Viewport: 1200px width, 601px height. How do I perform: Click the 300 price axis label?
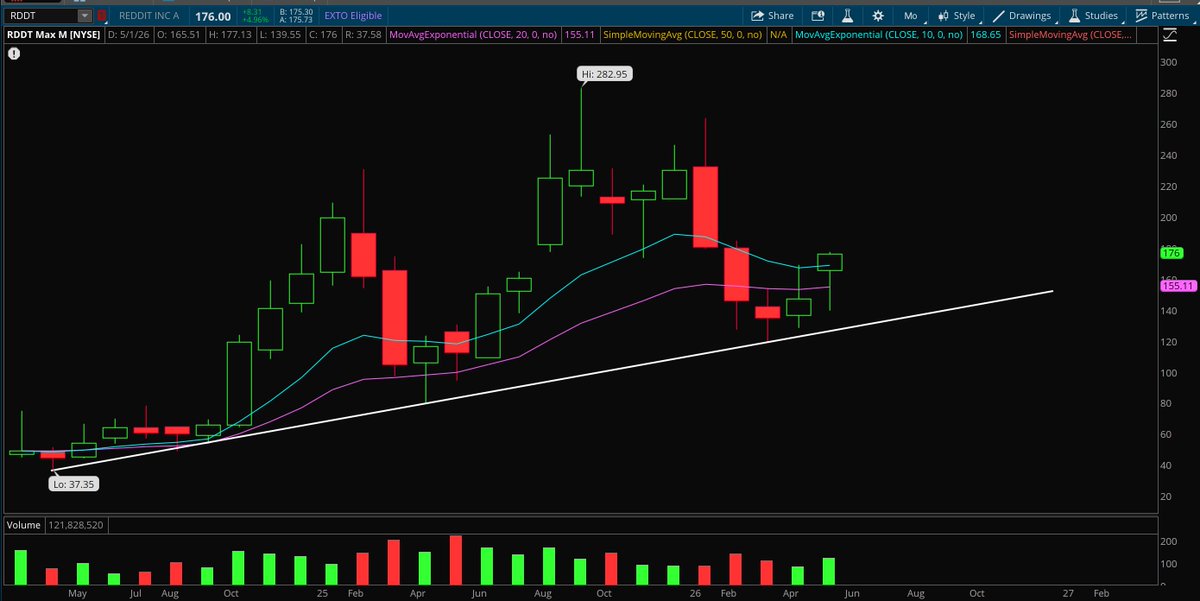pos(1168,62)
